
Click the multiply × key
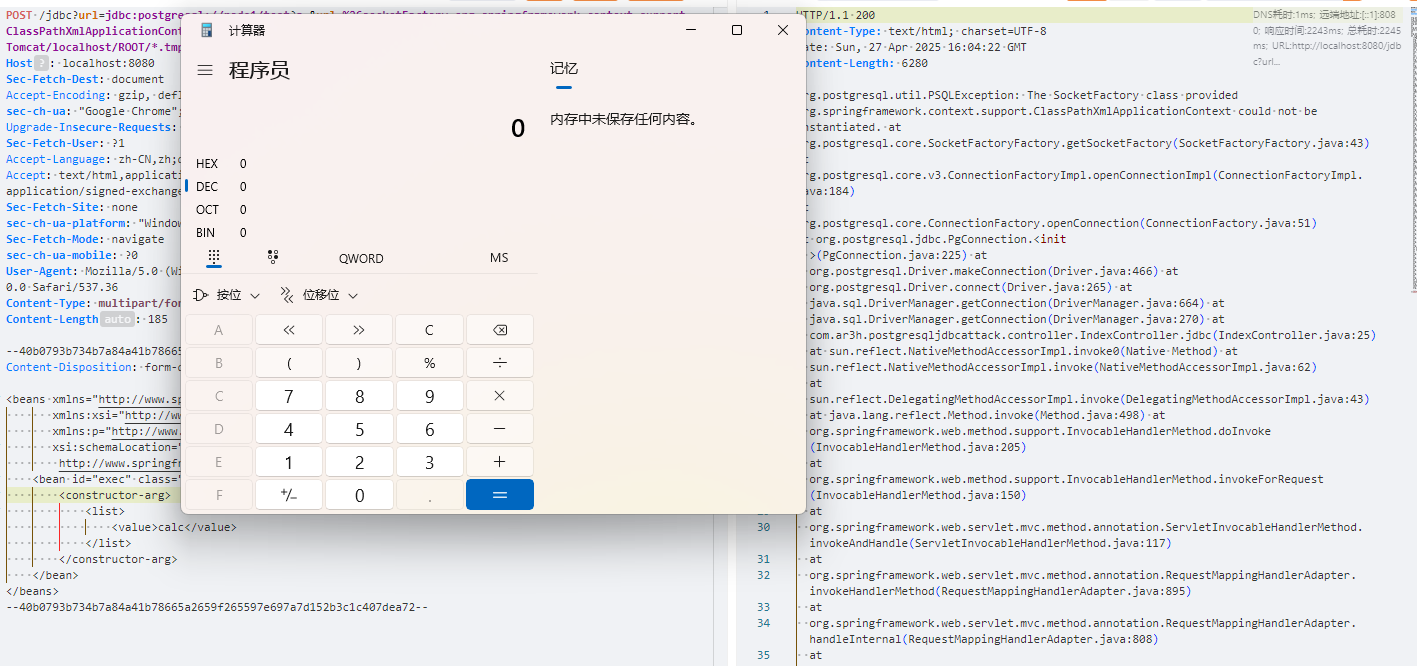500,396
